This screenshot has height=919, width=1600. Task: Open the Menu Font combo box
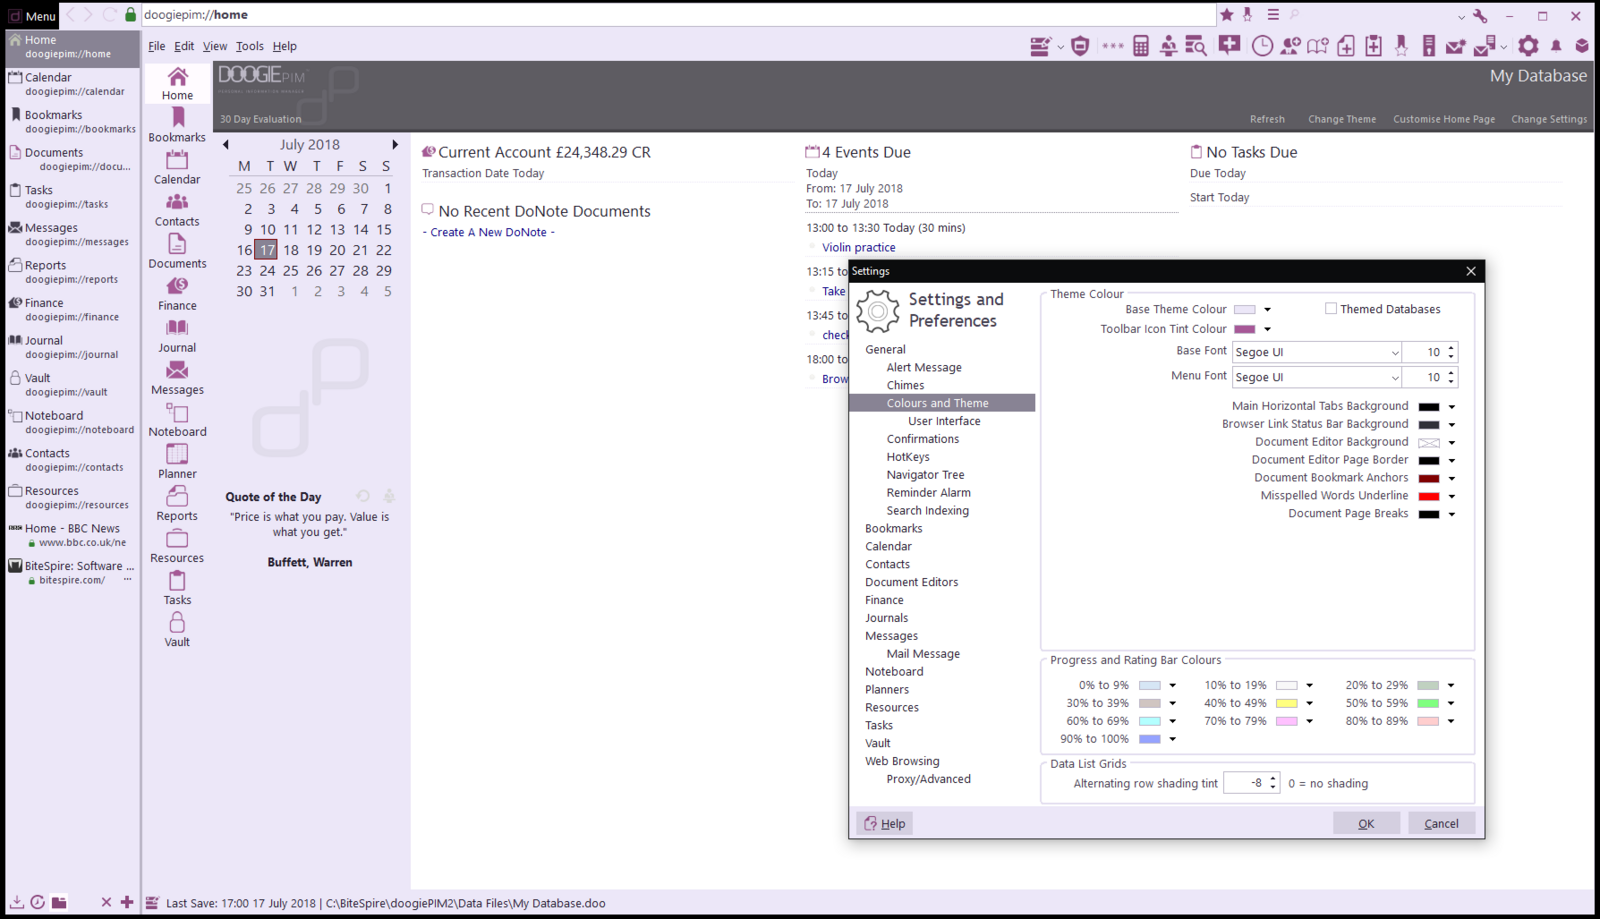(x=1316, y=377)
